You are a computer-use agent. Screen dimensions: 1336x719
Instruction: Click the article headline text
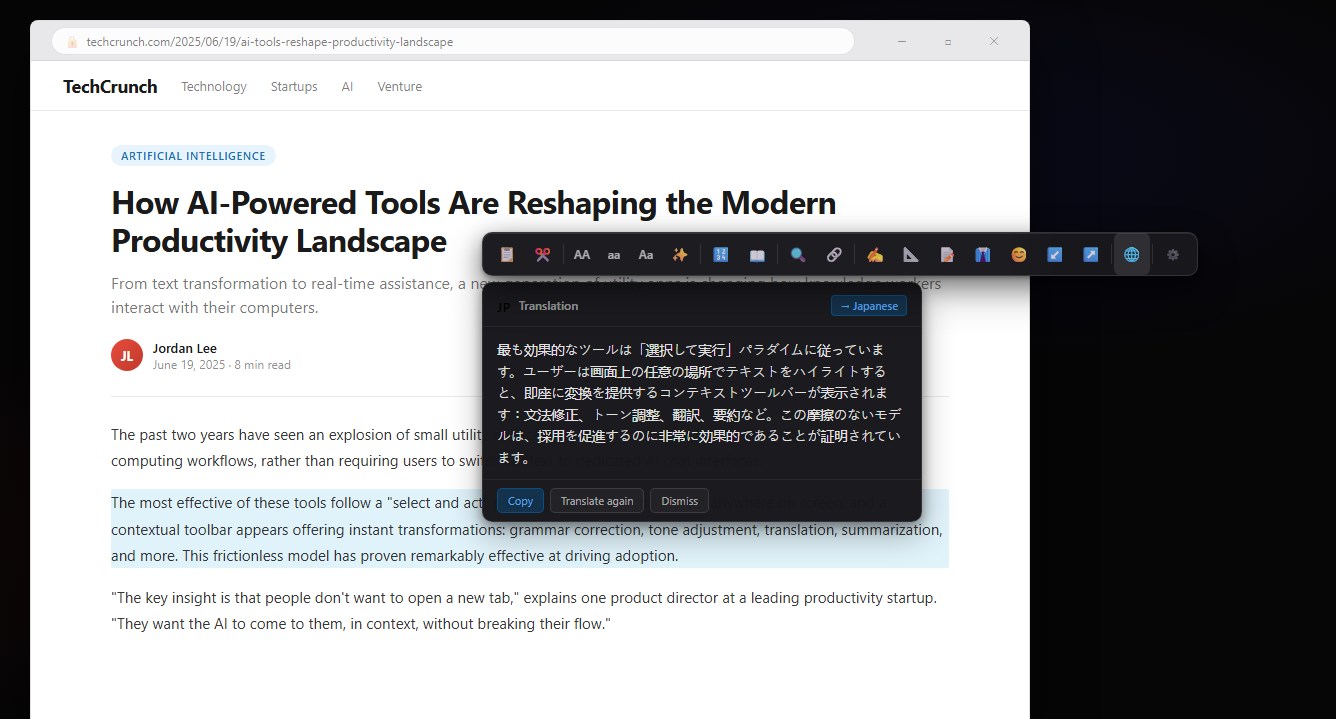click(x=474, y=222)
